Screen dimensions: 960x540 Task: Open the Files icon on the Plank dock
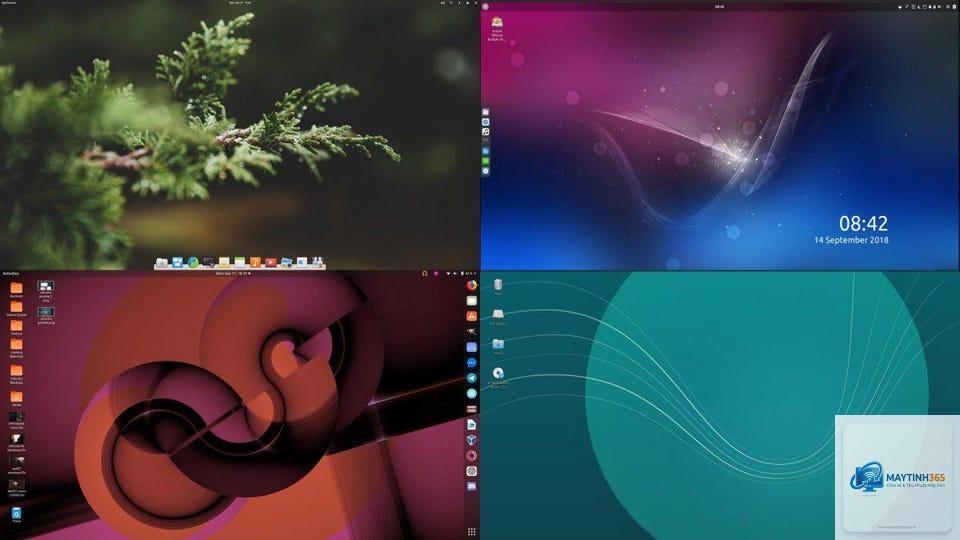[162, 263]
